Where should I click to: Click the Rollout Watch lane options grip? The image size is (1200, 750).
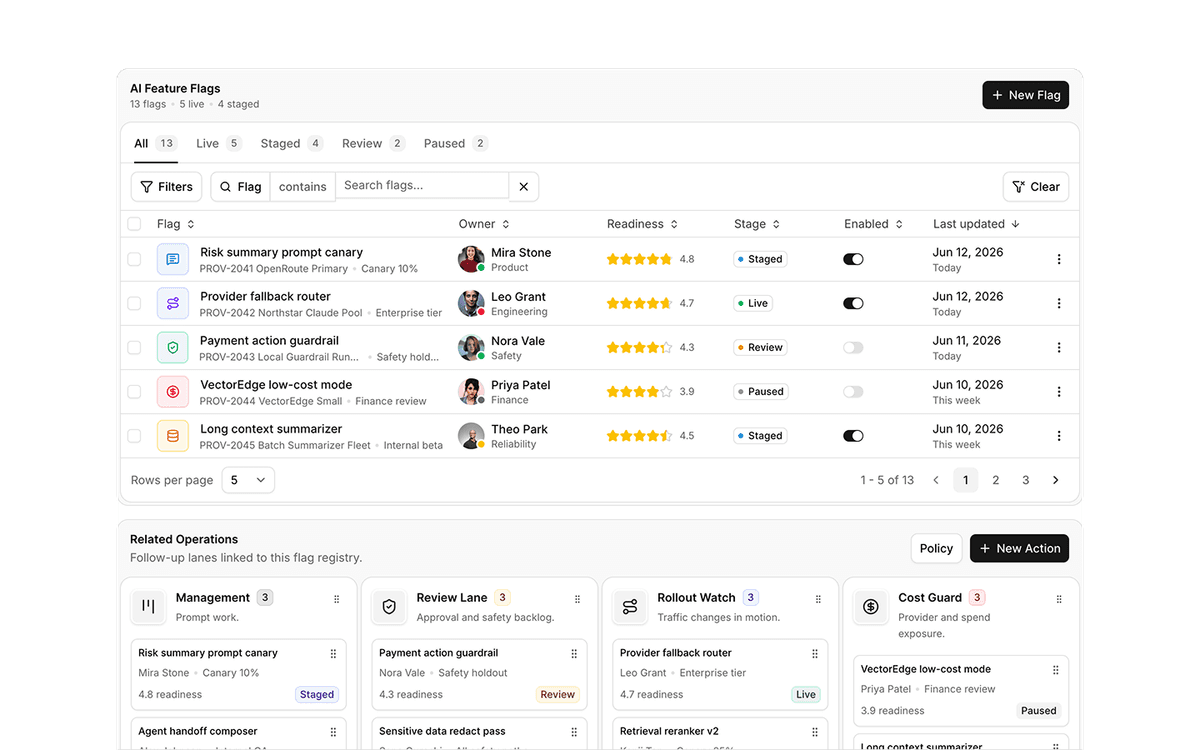click(x=818, y=599)
